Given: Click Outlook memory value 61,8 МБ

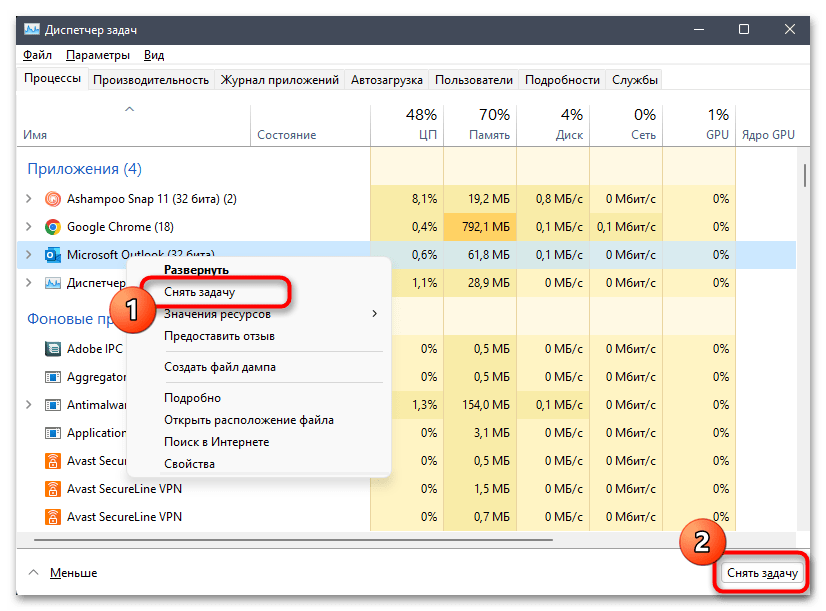Looking at the screenshot, I should (488, 255).
